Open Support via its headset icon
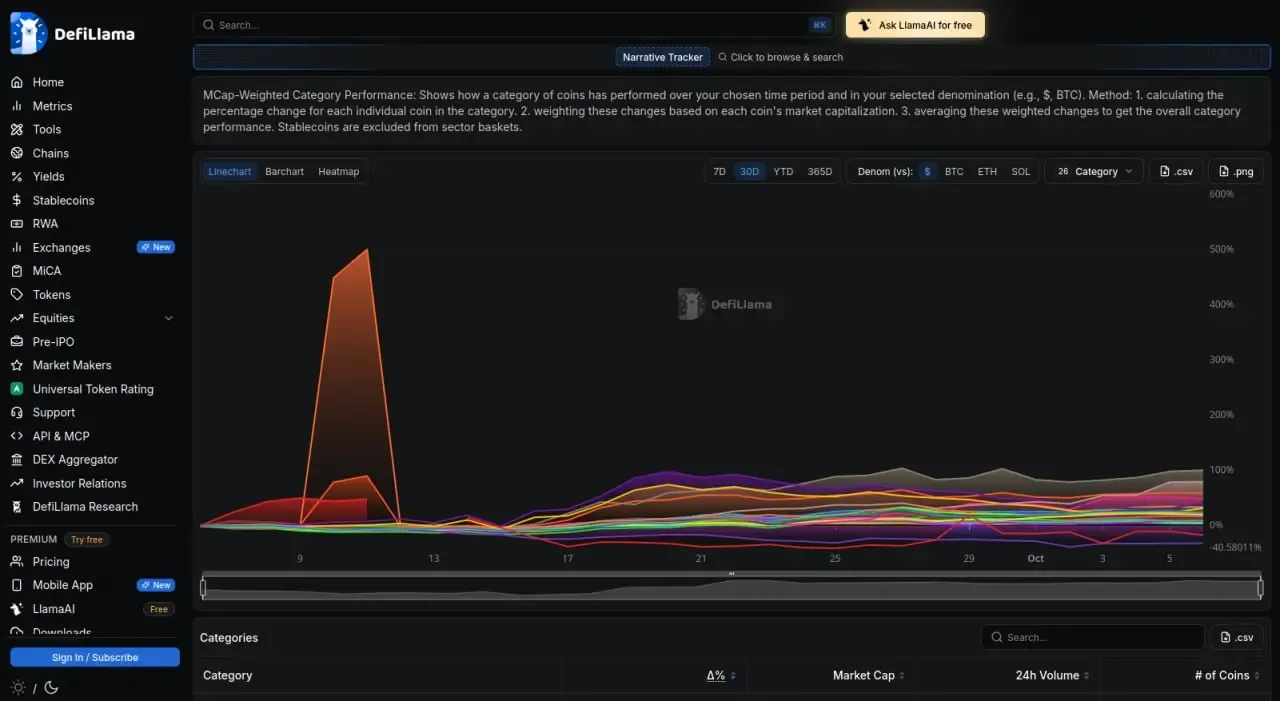 pyautogui.click(x=16, y=412)
